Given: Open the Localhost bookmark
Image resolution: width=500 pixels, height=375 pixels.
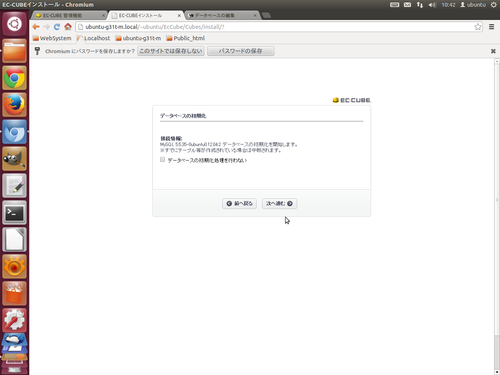Looking at the screenshot, I should click(93, 38).
